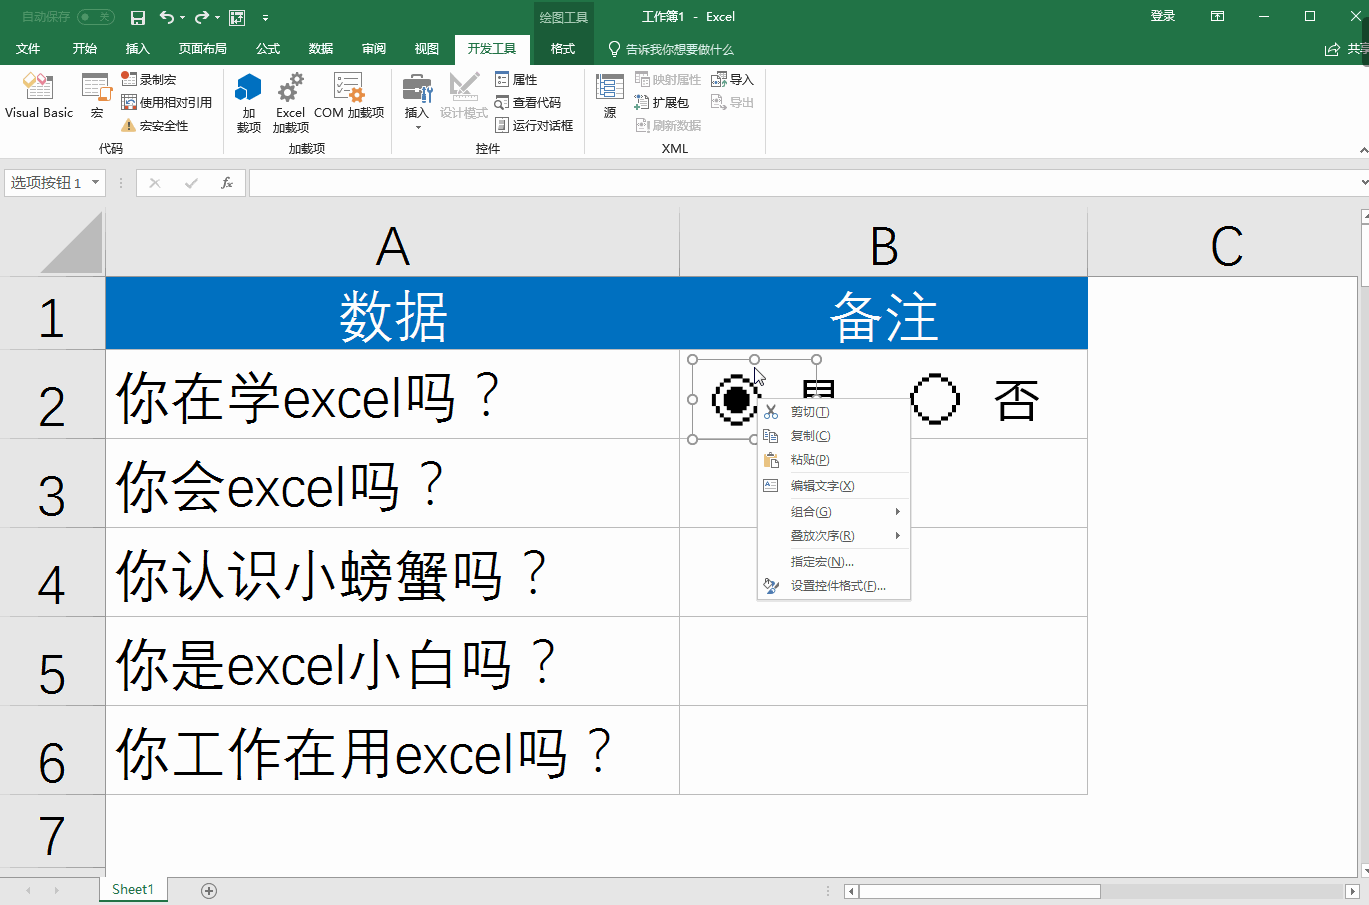
Task: Switch to the 审阅 Review tab
Action: click(374, 49)
